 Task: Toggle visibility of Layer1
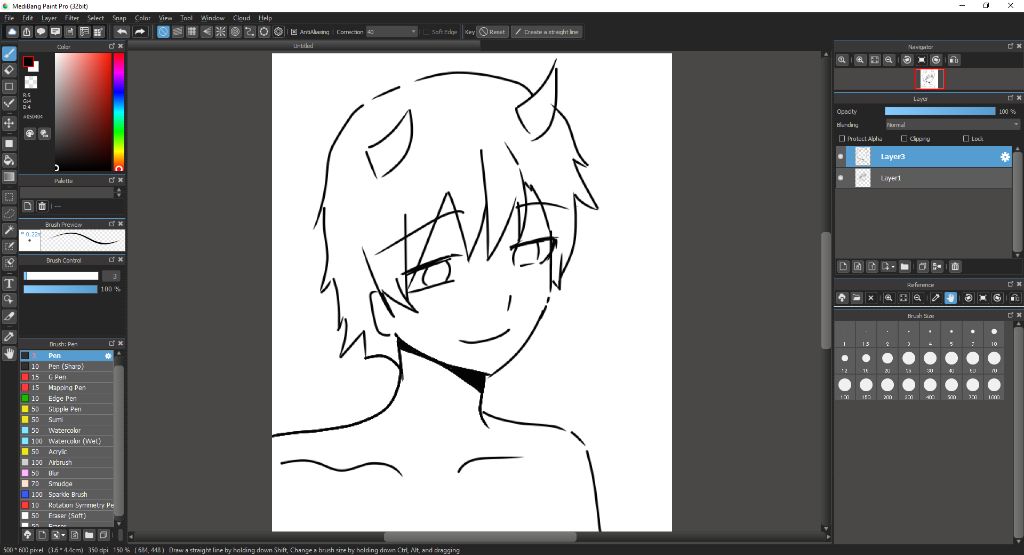(840, 178)
